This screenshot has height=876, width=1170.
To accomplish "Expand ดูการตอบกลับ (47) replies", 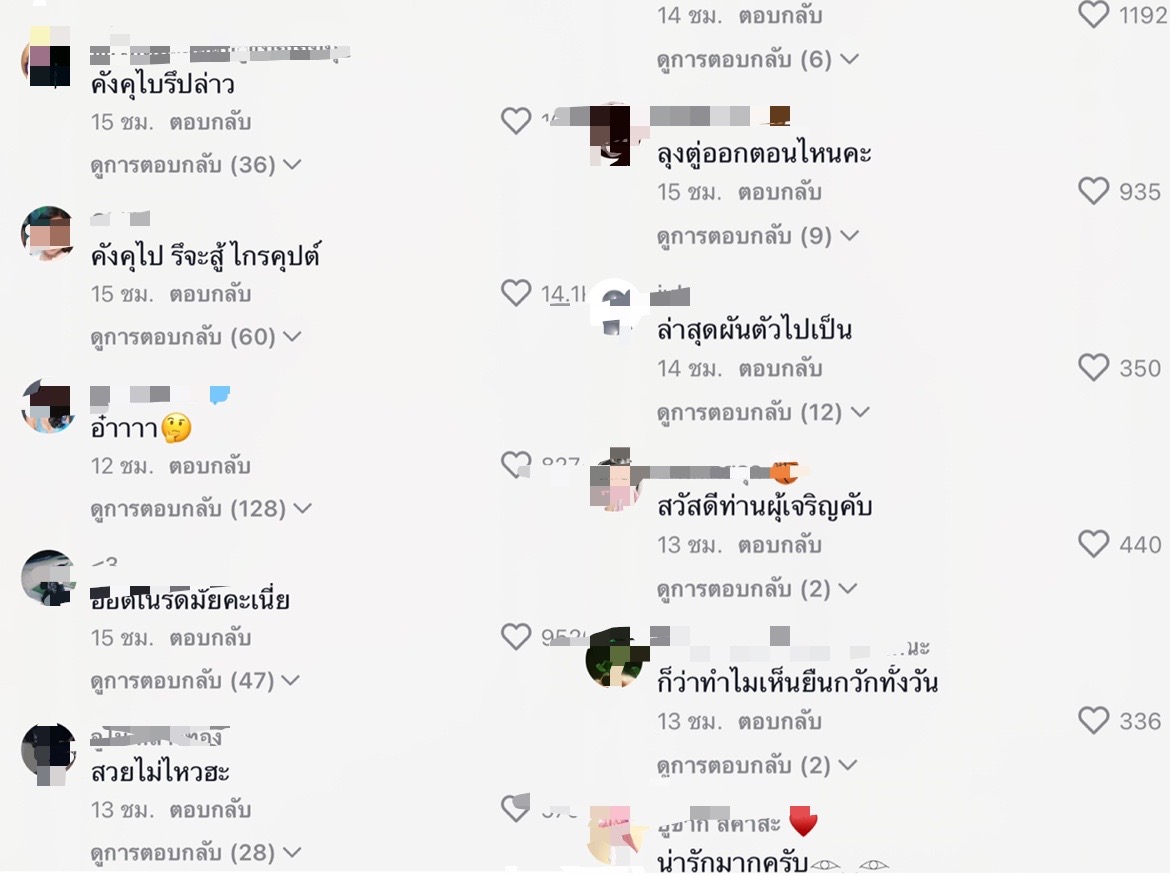I will [195, 681].
